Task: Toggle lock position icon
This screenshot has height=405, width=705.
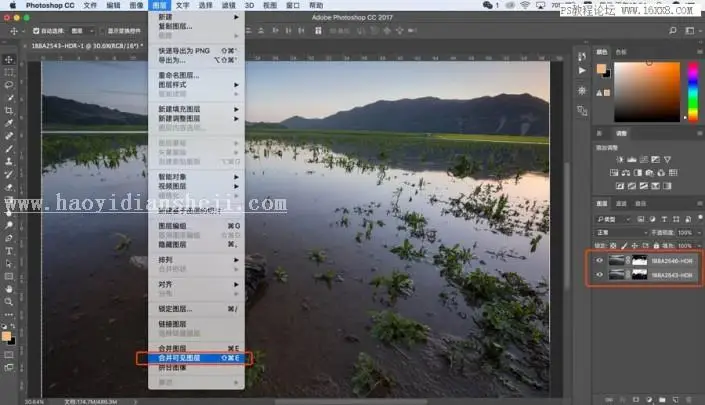Action: pyautogui.click(x=634, y=246)
